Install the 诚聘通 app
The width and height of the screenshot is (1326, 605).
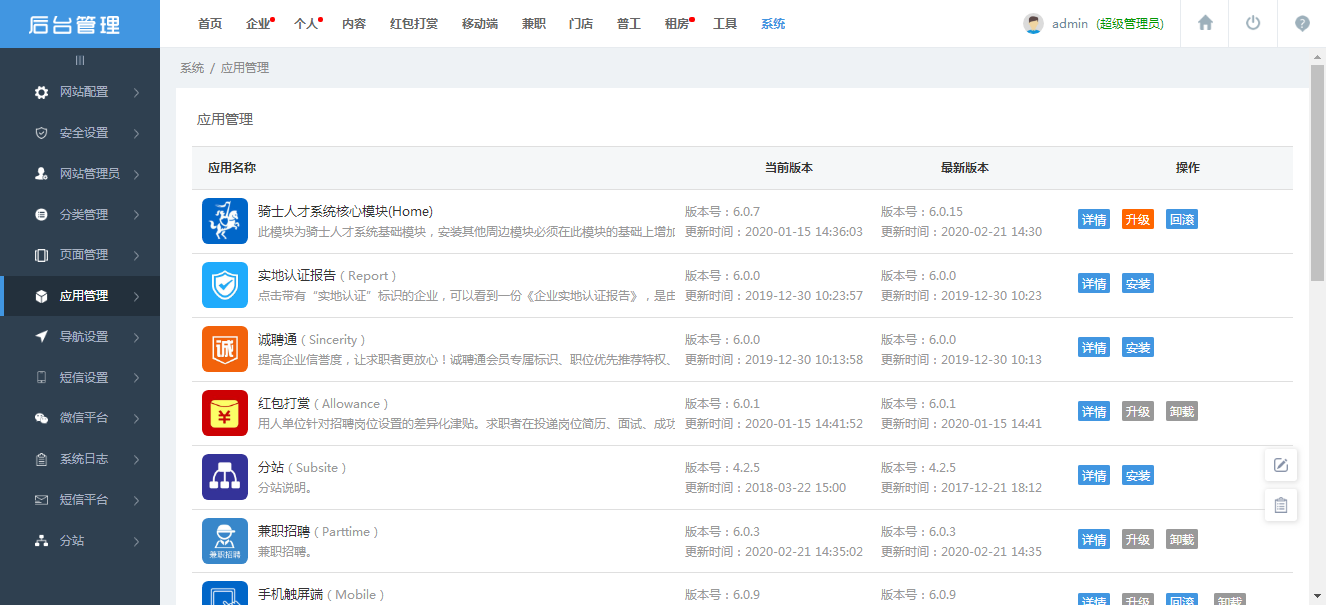[x=1138, y=348]
